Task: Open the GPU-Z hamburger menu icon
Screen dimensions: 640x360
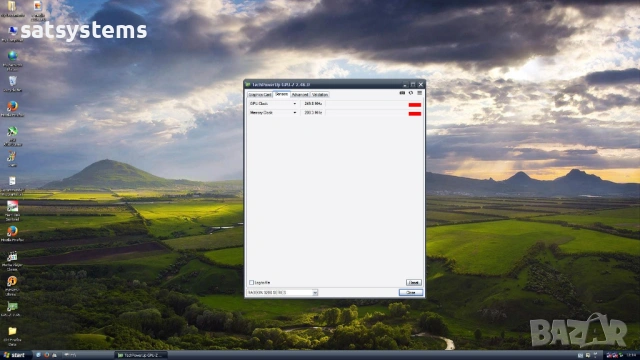Action: click(x=420, y=93)
